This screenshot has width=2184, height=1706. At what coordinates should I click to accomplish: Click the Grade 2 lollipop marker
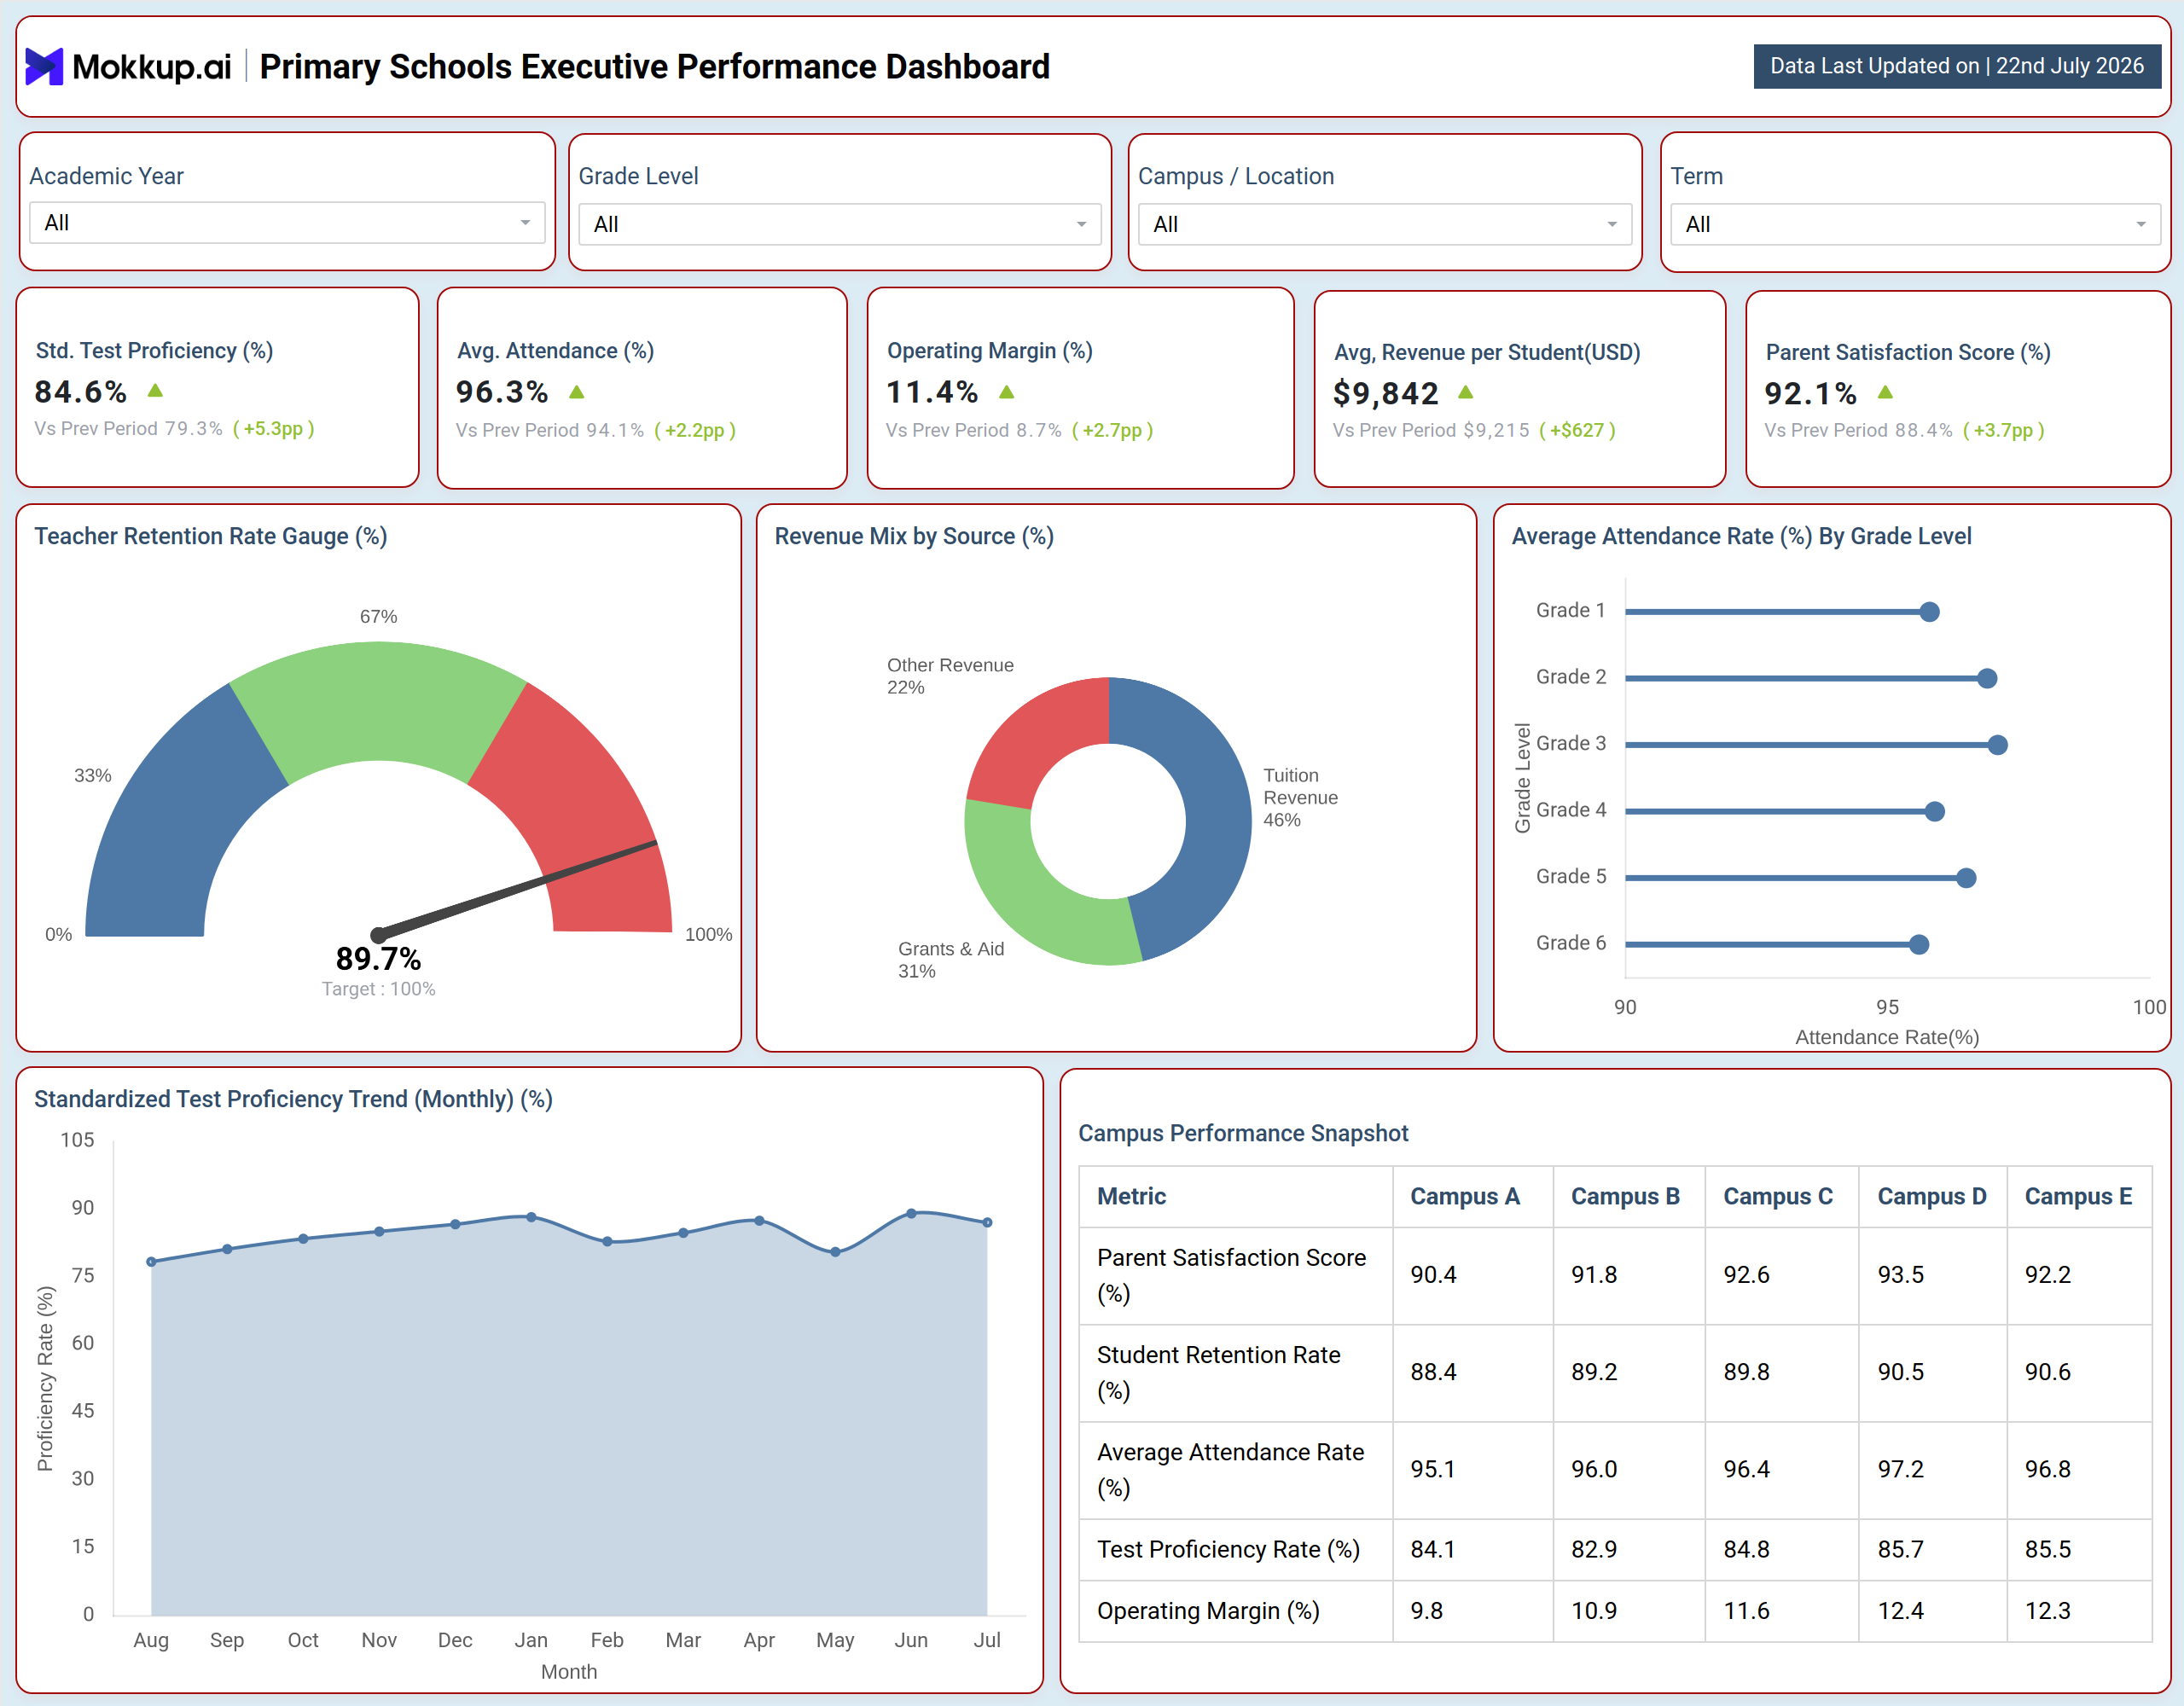click(x=1987, y=678)
